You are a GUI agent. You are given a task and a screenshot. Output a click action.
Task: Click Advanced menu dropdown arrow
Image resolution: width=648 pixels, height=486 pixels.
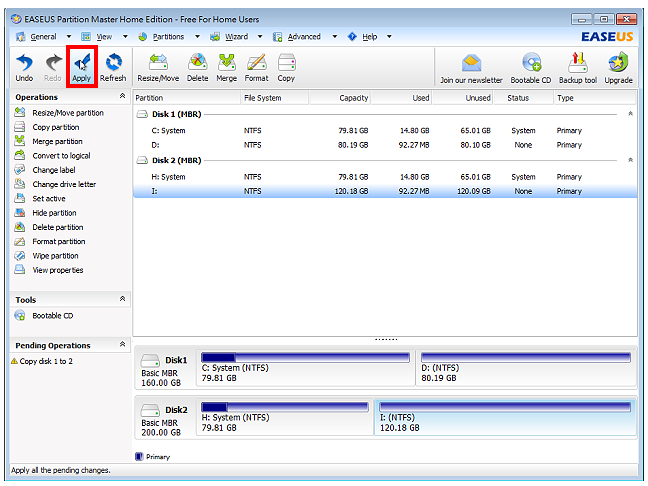[334, 37]
